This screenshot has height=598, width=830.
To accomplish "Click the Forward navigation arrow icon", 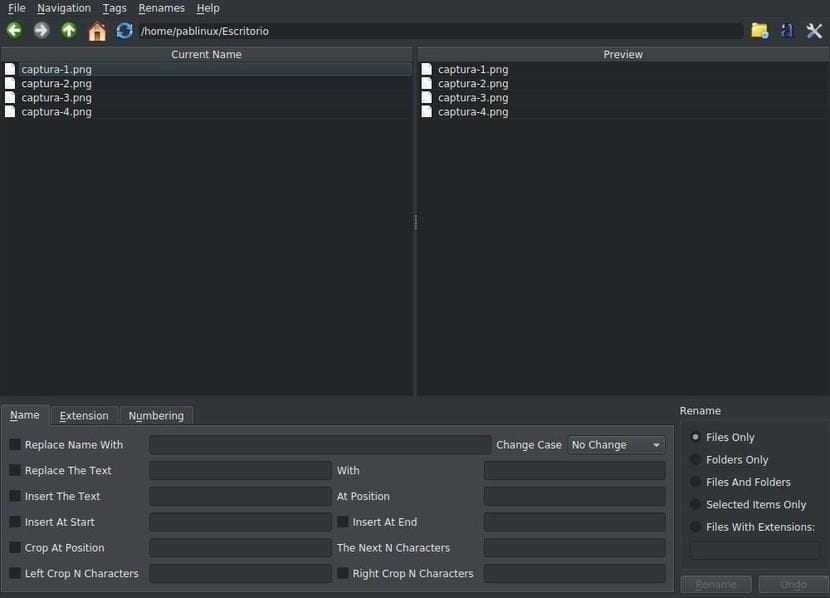I will coord(41,31).
